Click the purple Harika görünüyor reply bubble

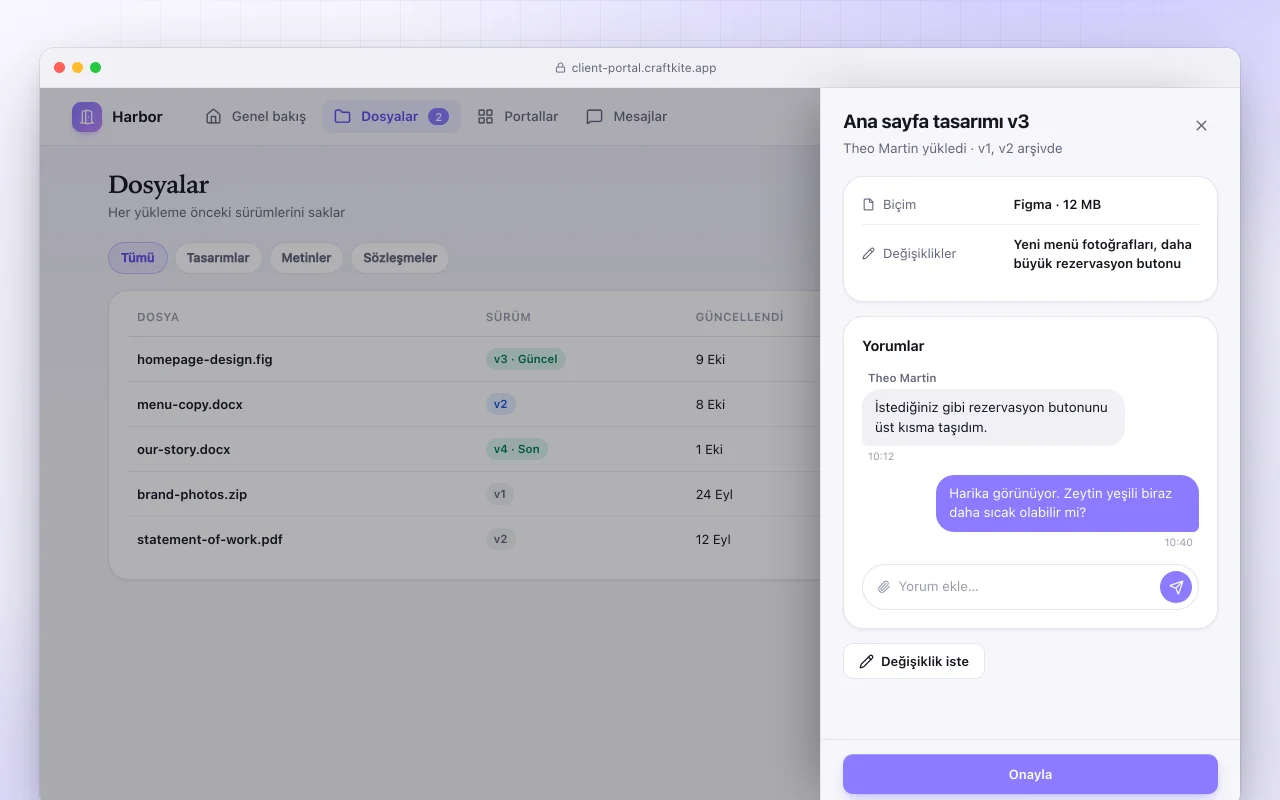(x=1067, y=503)
